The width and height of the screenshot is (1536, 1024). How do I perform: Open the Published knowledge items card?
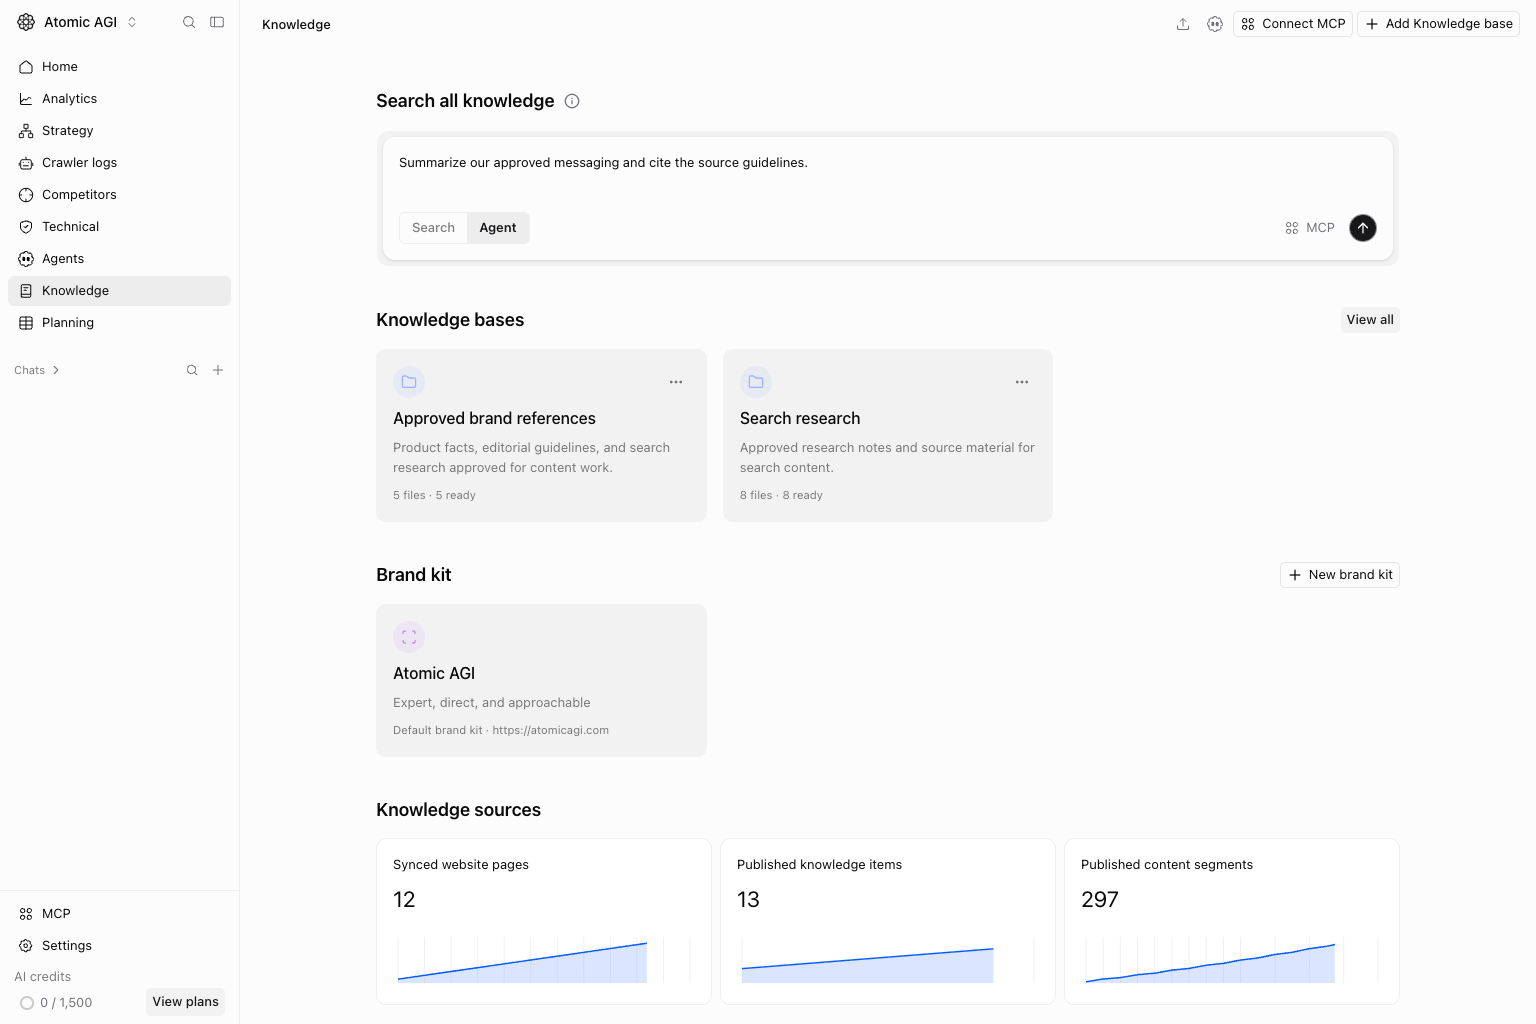(888, 921)
